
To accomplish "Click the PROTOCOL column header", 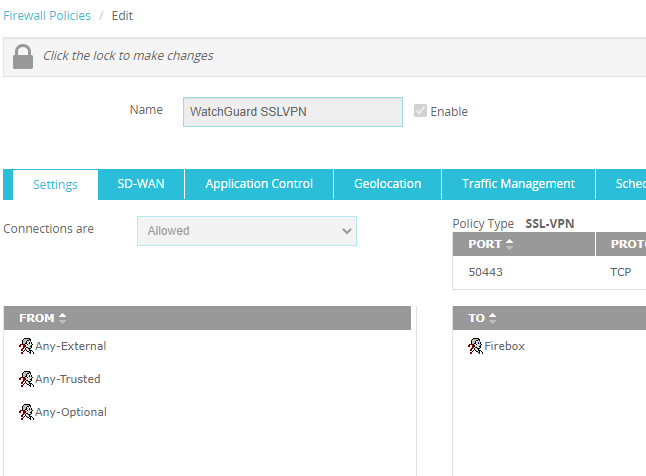I will coord(621,244).
